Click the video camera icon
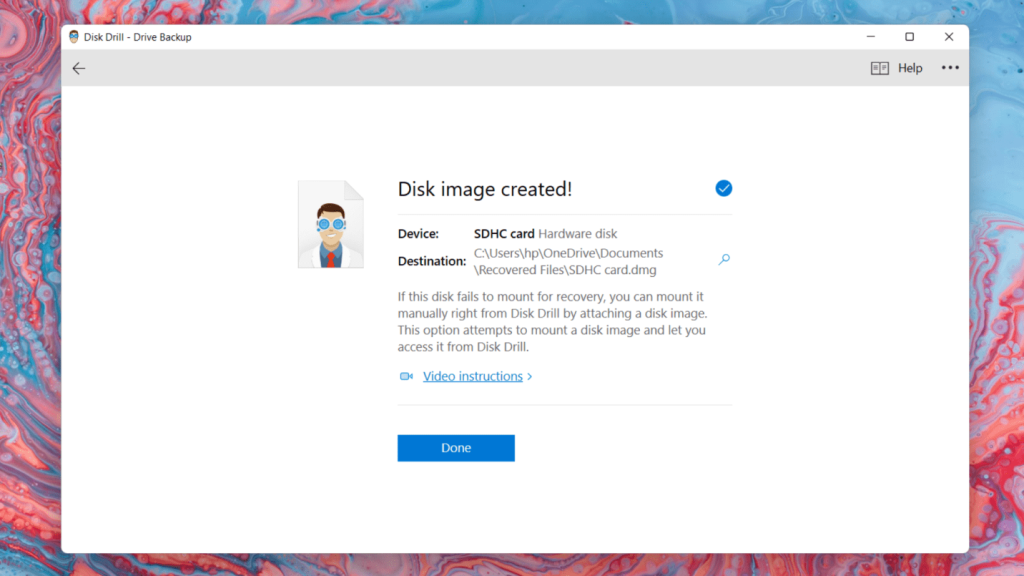The image size is (1024, 576). [406, 377]
